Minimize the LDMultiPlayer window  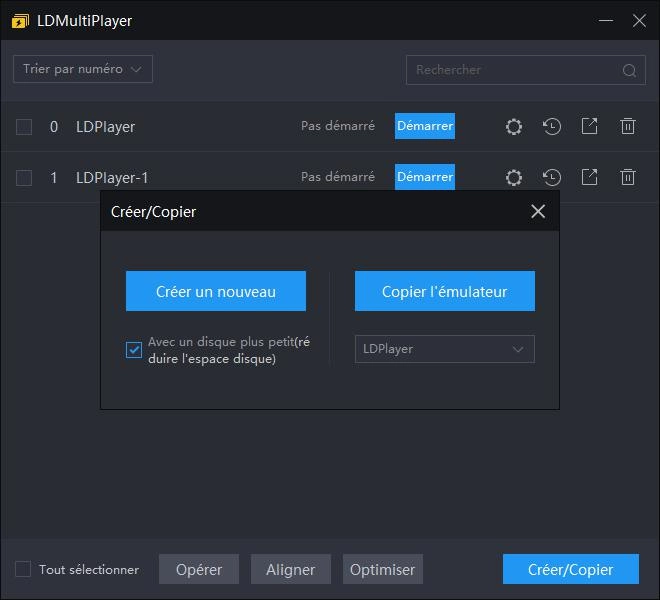click(606, 20)
